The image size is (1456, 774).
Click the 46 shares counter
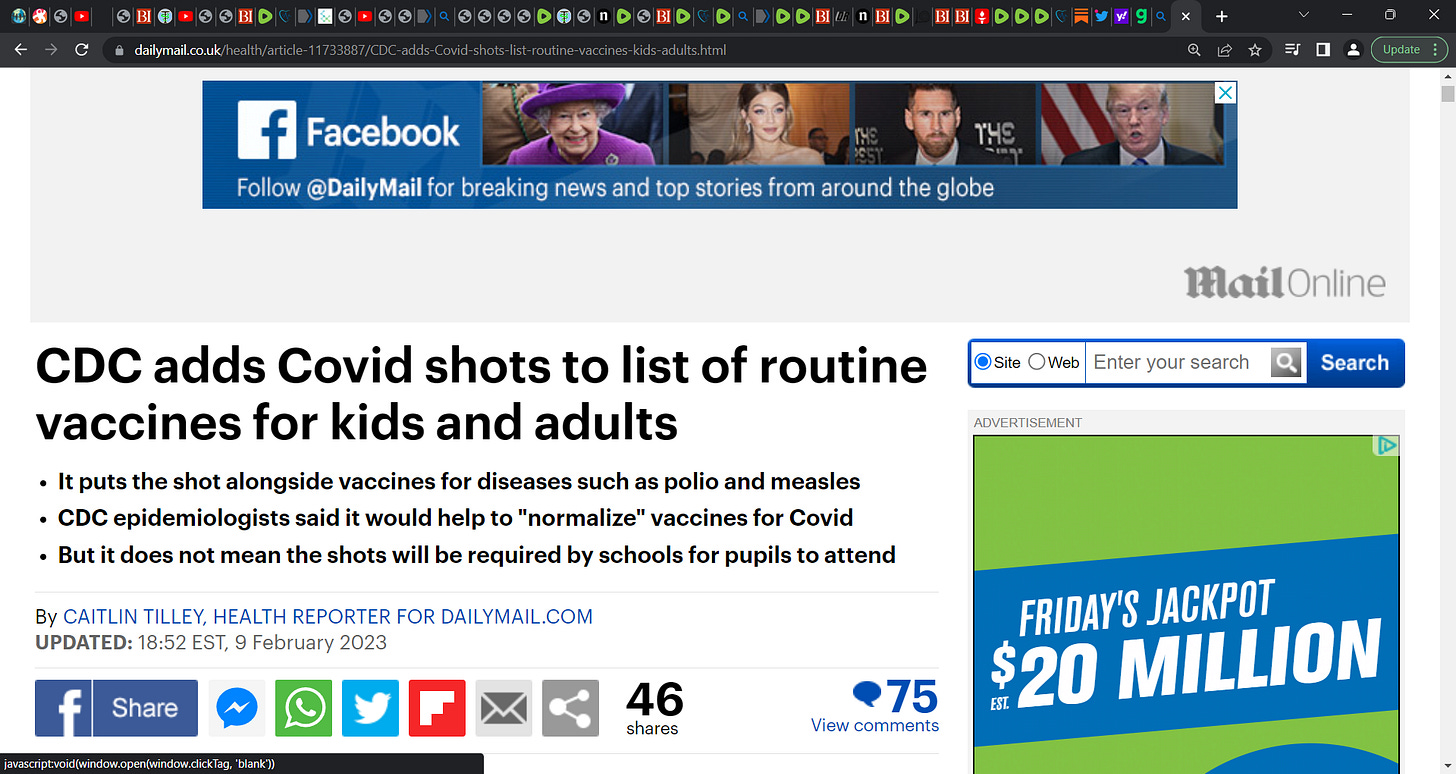654,708
